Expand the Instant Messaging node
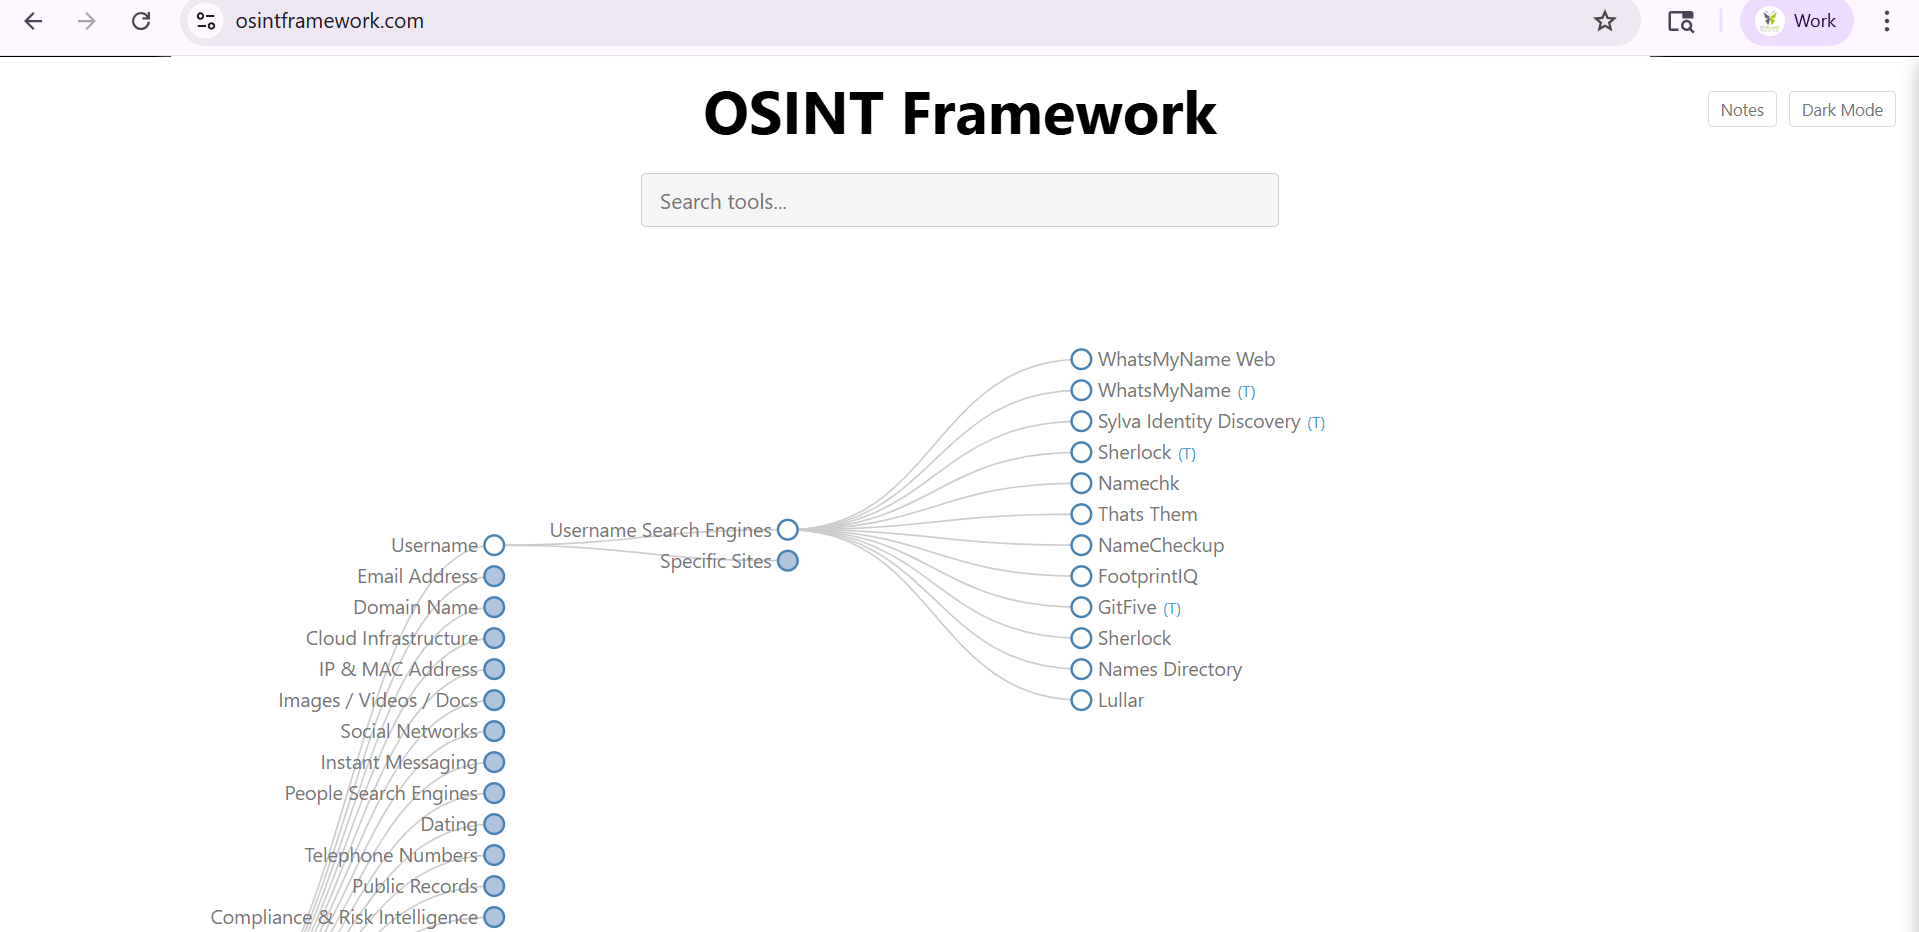Image resolution: width=1919 pixels, height=932 pixels. click(x=494, y=762)
